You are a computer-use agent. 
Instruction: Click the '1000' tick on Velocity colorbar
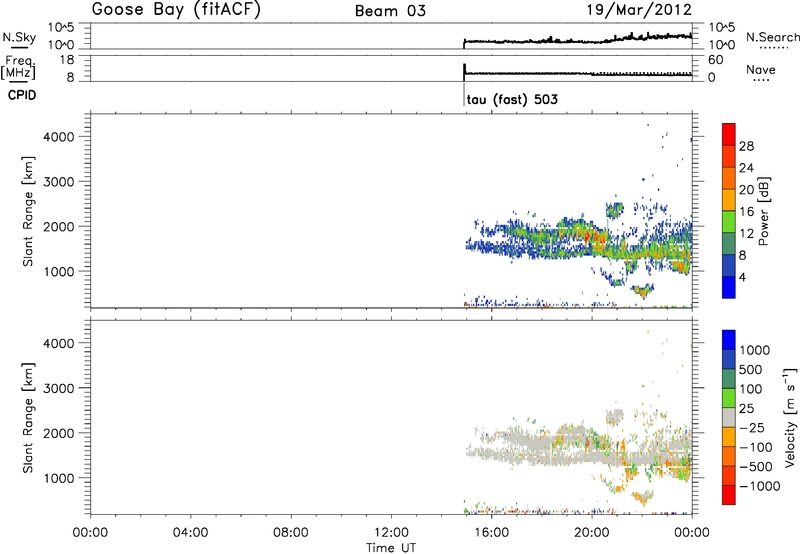[x=755, y=350]
